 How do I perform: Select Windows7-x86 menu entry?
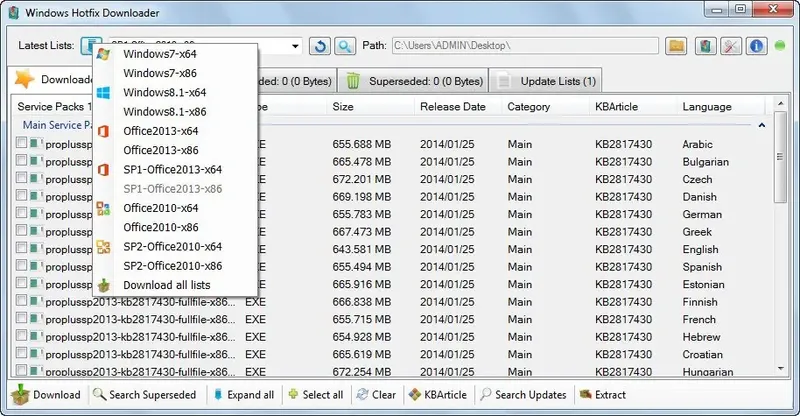[160, 73]
